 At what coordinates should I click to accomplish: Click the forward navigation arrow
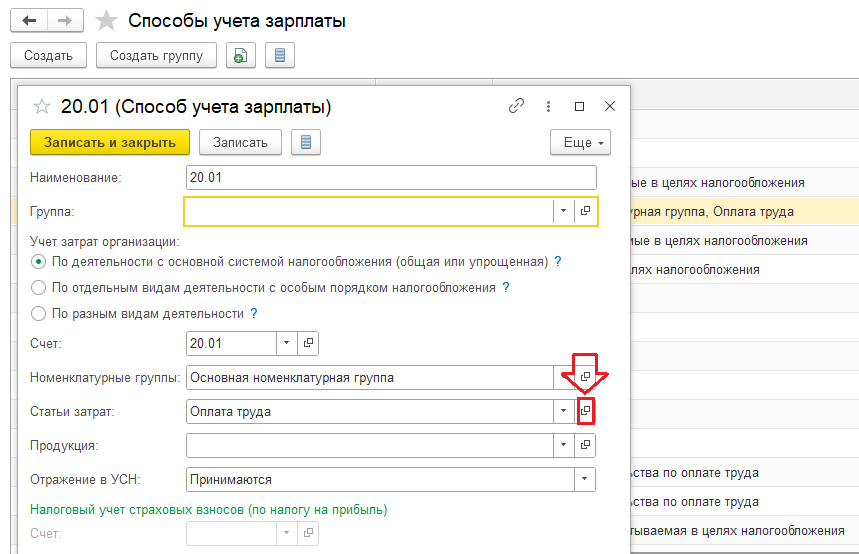tap(64, 20)
